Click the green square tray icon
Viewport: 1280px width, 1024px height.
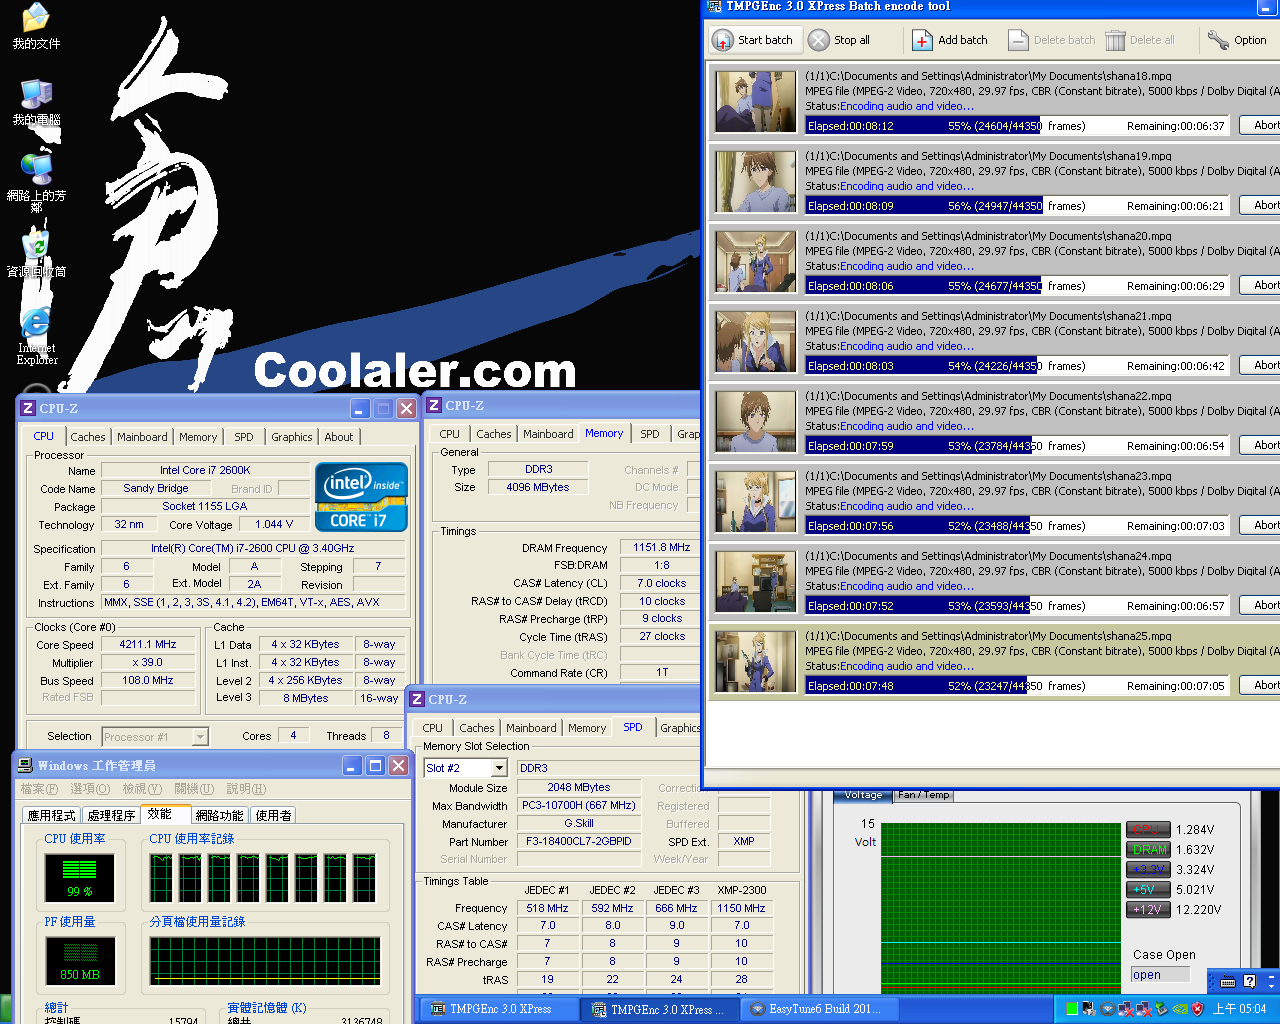(x=1072, y=1009)
